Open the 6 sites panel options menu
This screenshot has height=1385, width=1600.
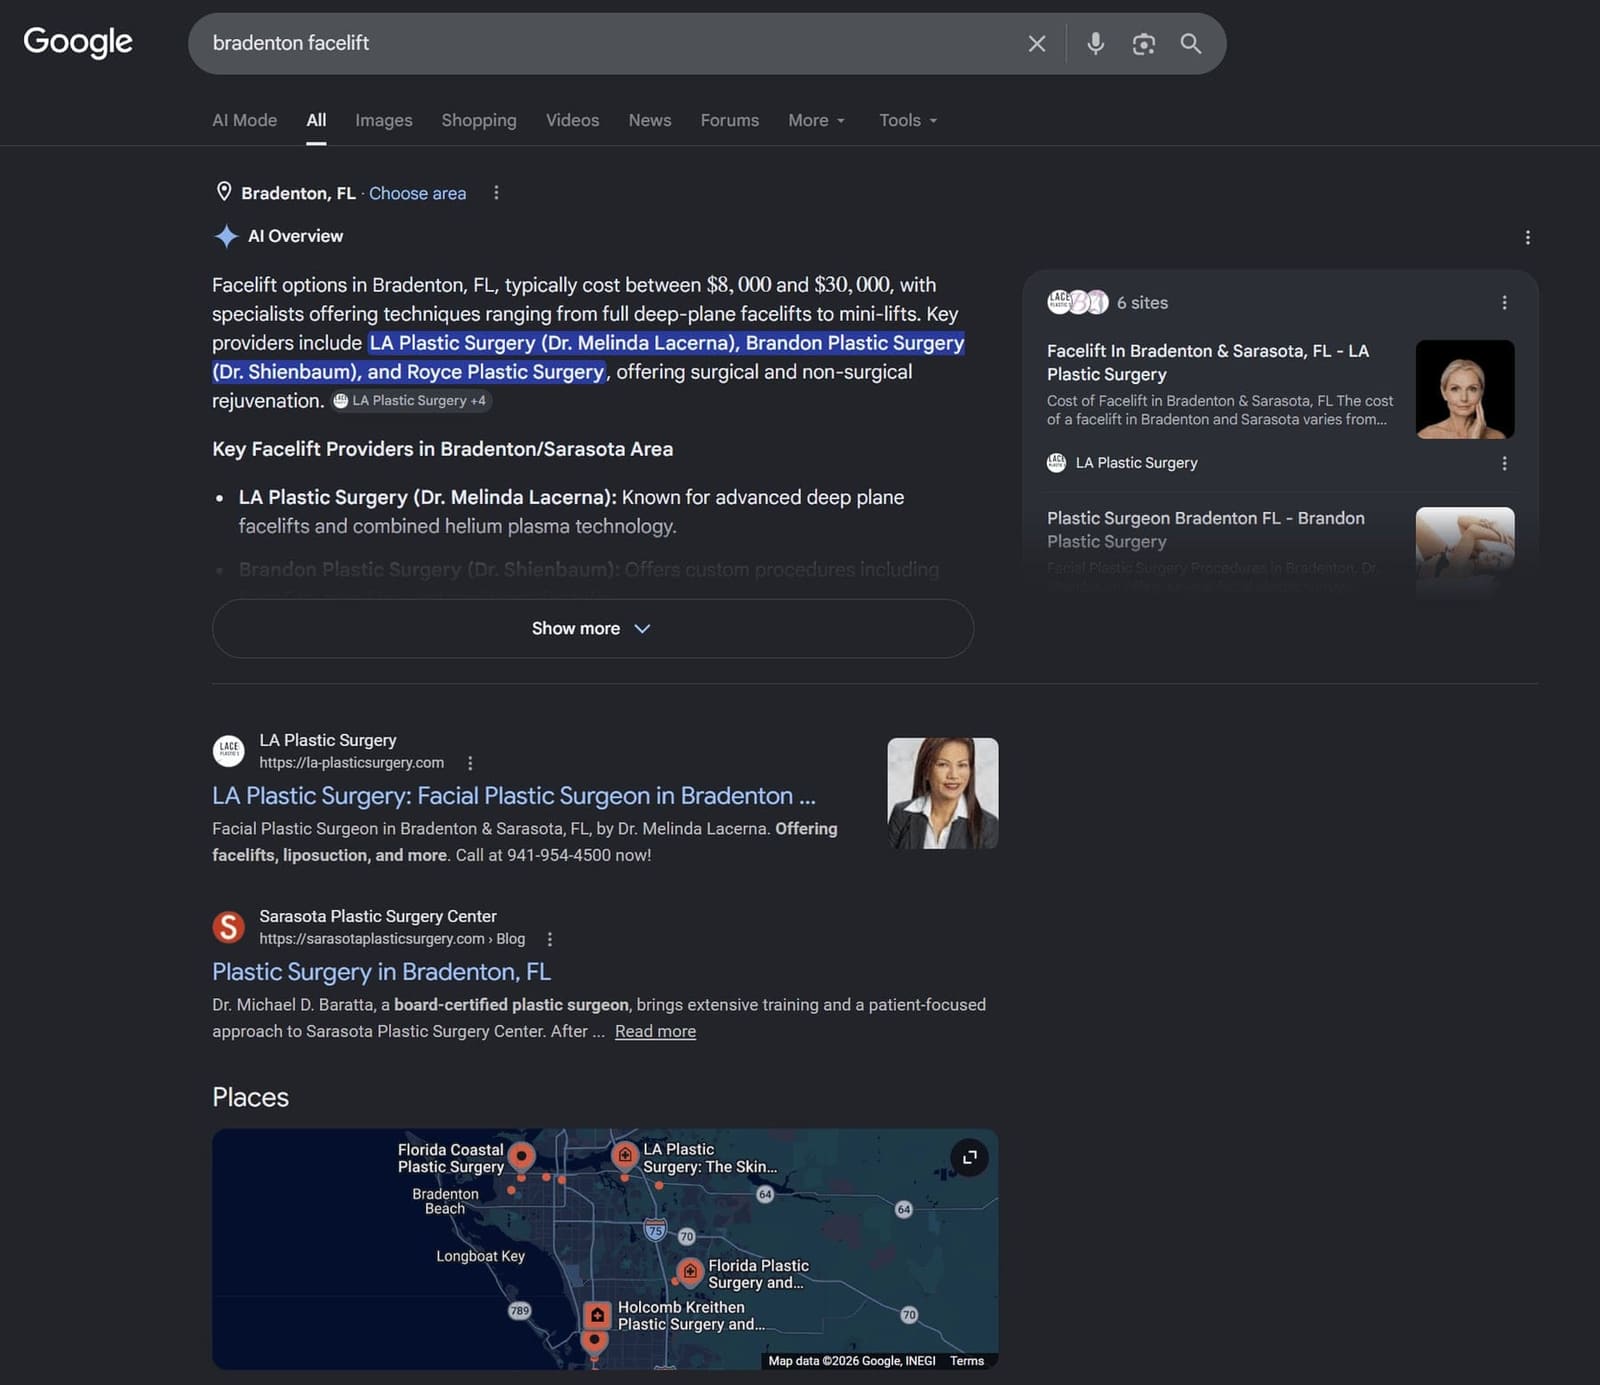(x=1504, y=302)
